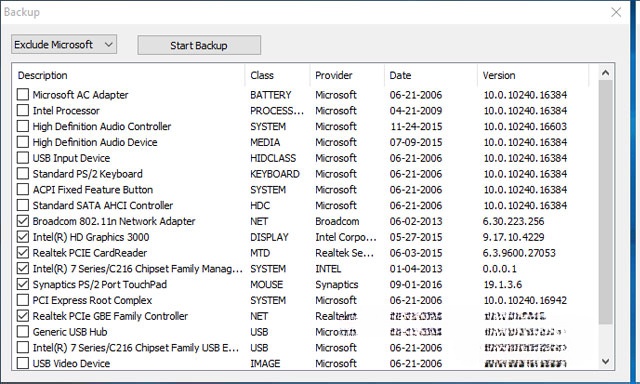The width and height of the screenshot is (640, 384).
Task: Select 'Intel(R) HD Graphics 3000' text
Action: coord(91,237)
